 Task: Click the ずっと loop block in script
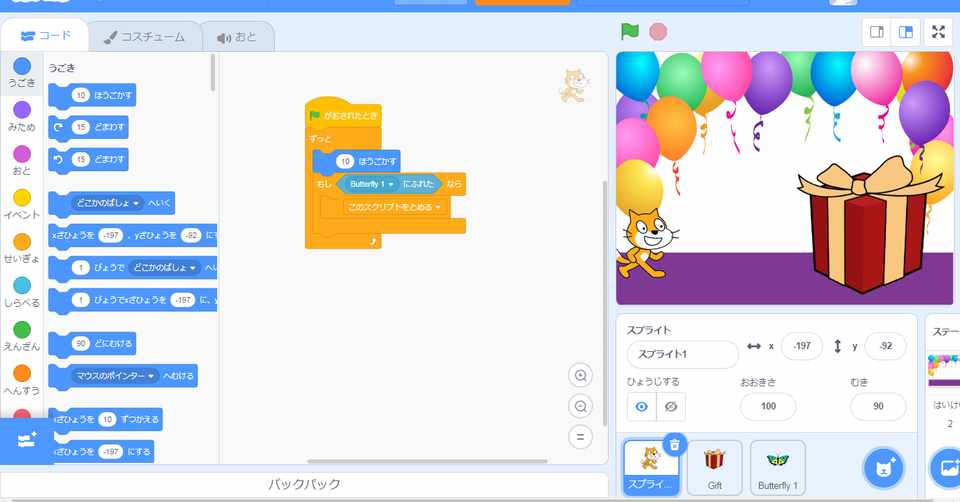pos(321,138)
